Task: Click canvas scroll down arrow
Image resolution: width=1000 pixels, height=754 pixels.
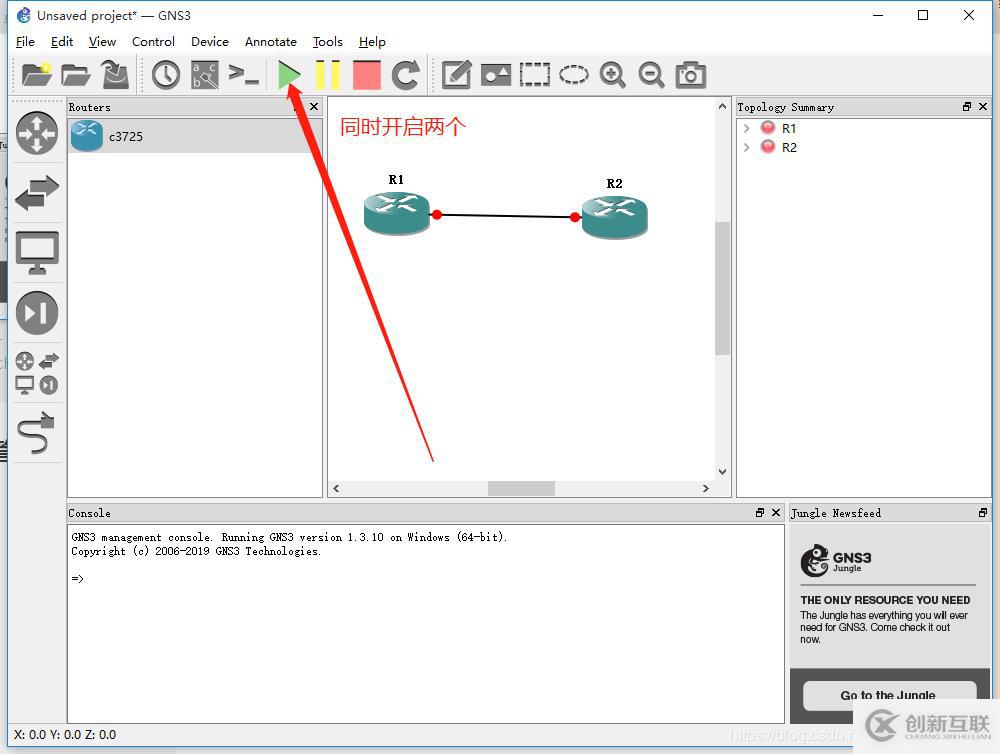Action: 722,472
